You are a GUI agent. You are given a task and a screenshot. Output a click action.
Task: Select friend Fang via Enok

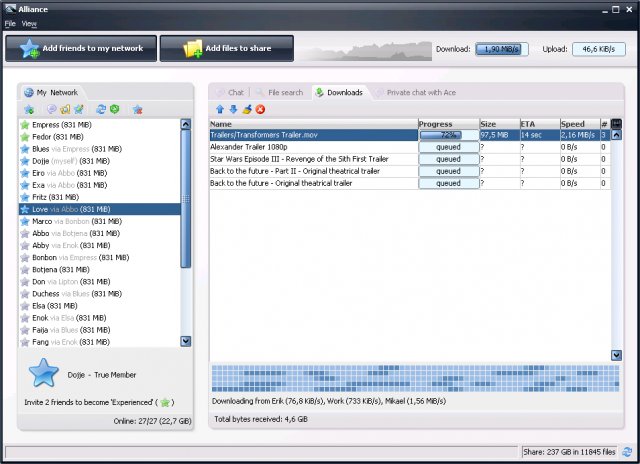pyautogui.click(x=100, y=342)
